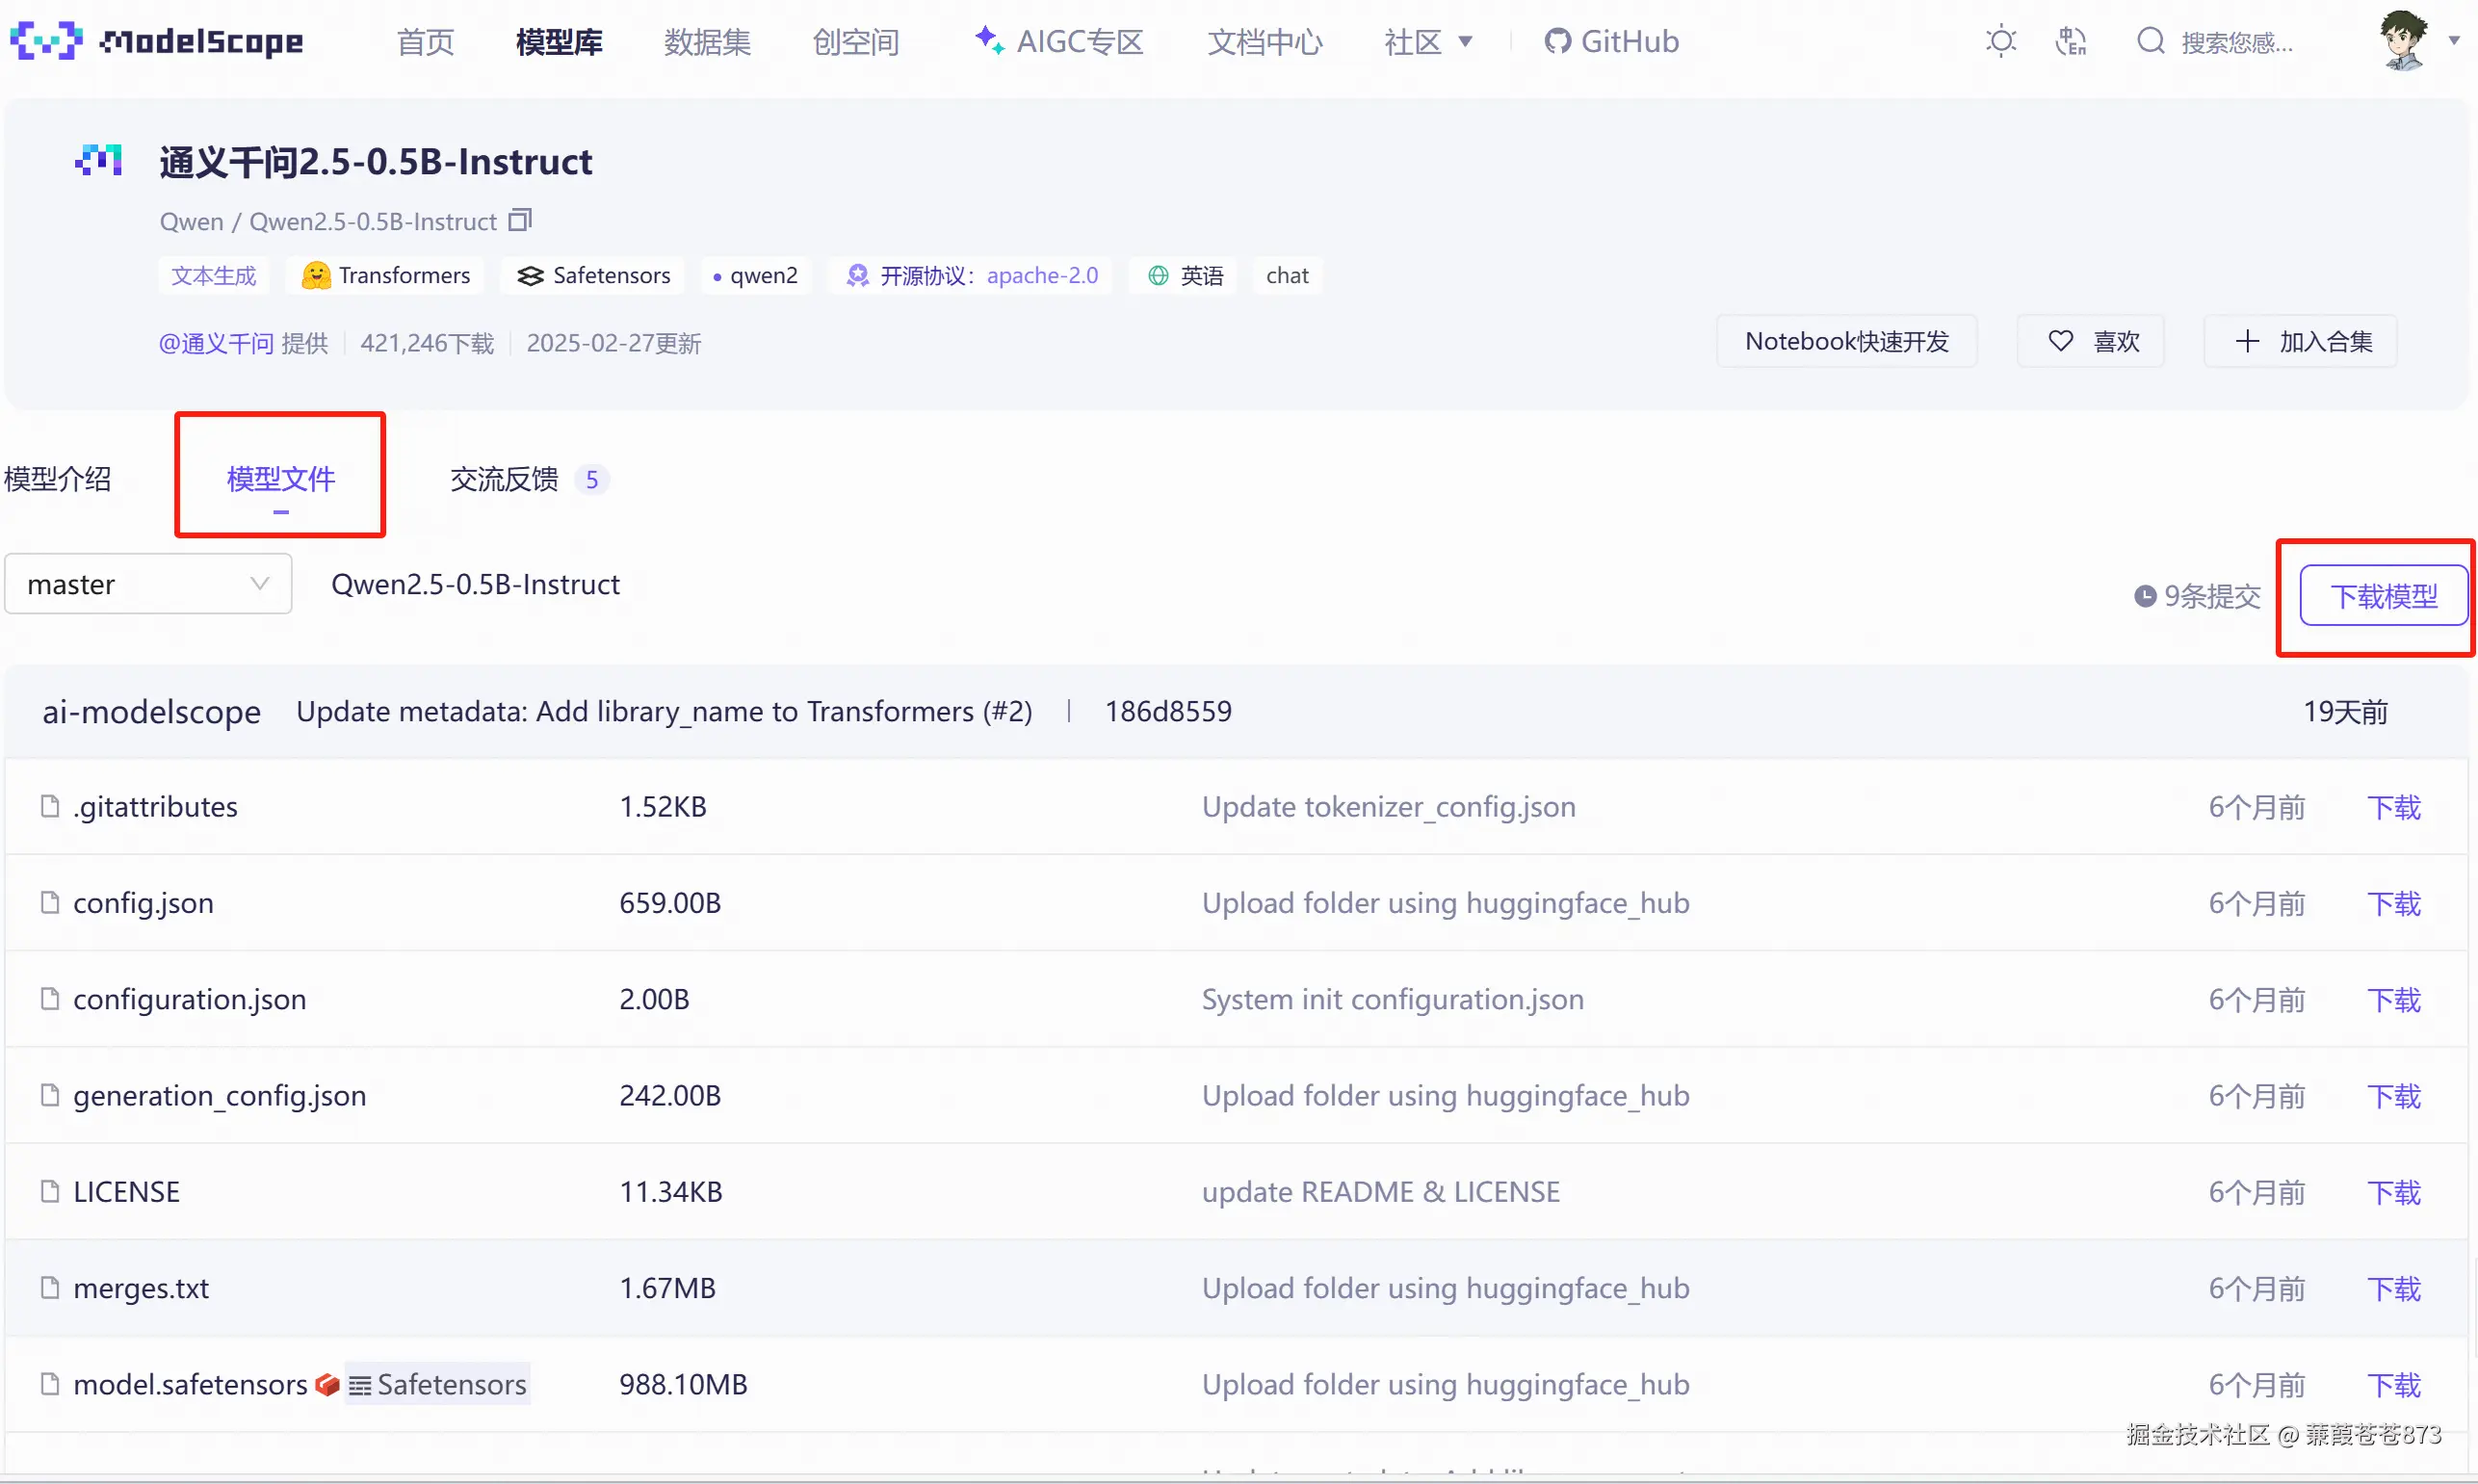Copy model ID using the copy icon

(520, 220)
